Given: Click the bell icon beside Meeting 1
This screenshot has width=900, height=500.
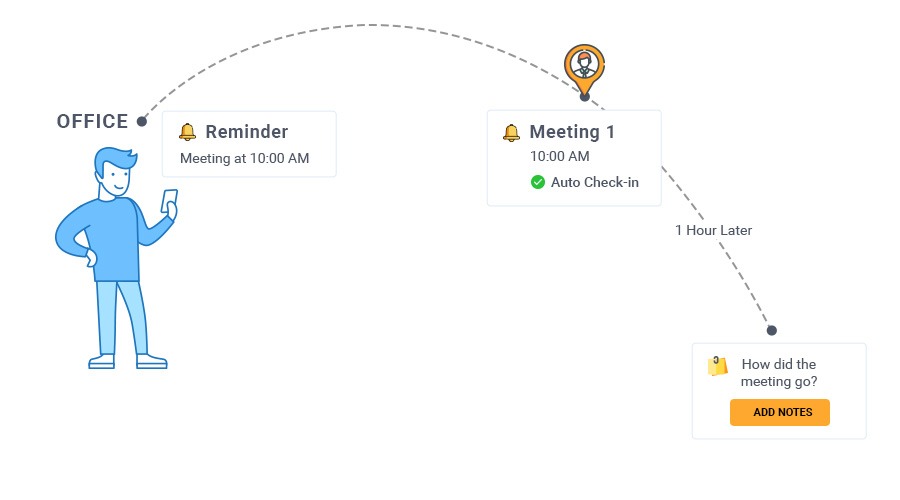Looking at the screenshot, I should point(511,133).
